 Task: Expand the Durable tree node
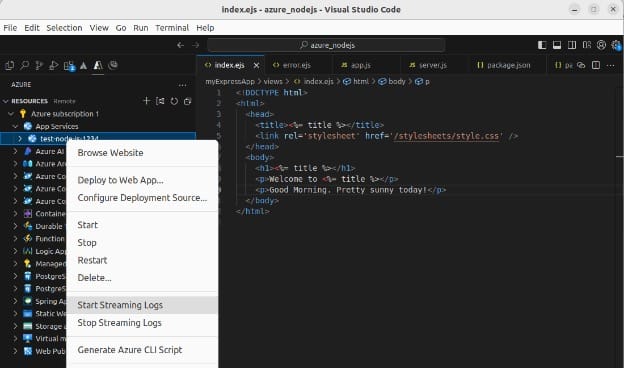point(15,226)
